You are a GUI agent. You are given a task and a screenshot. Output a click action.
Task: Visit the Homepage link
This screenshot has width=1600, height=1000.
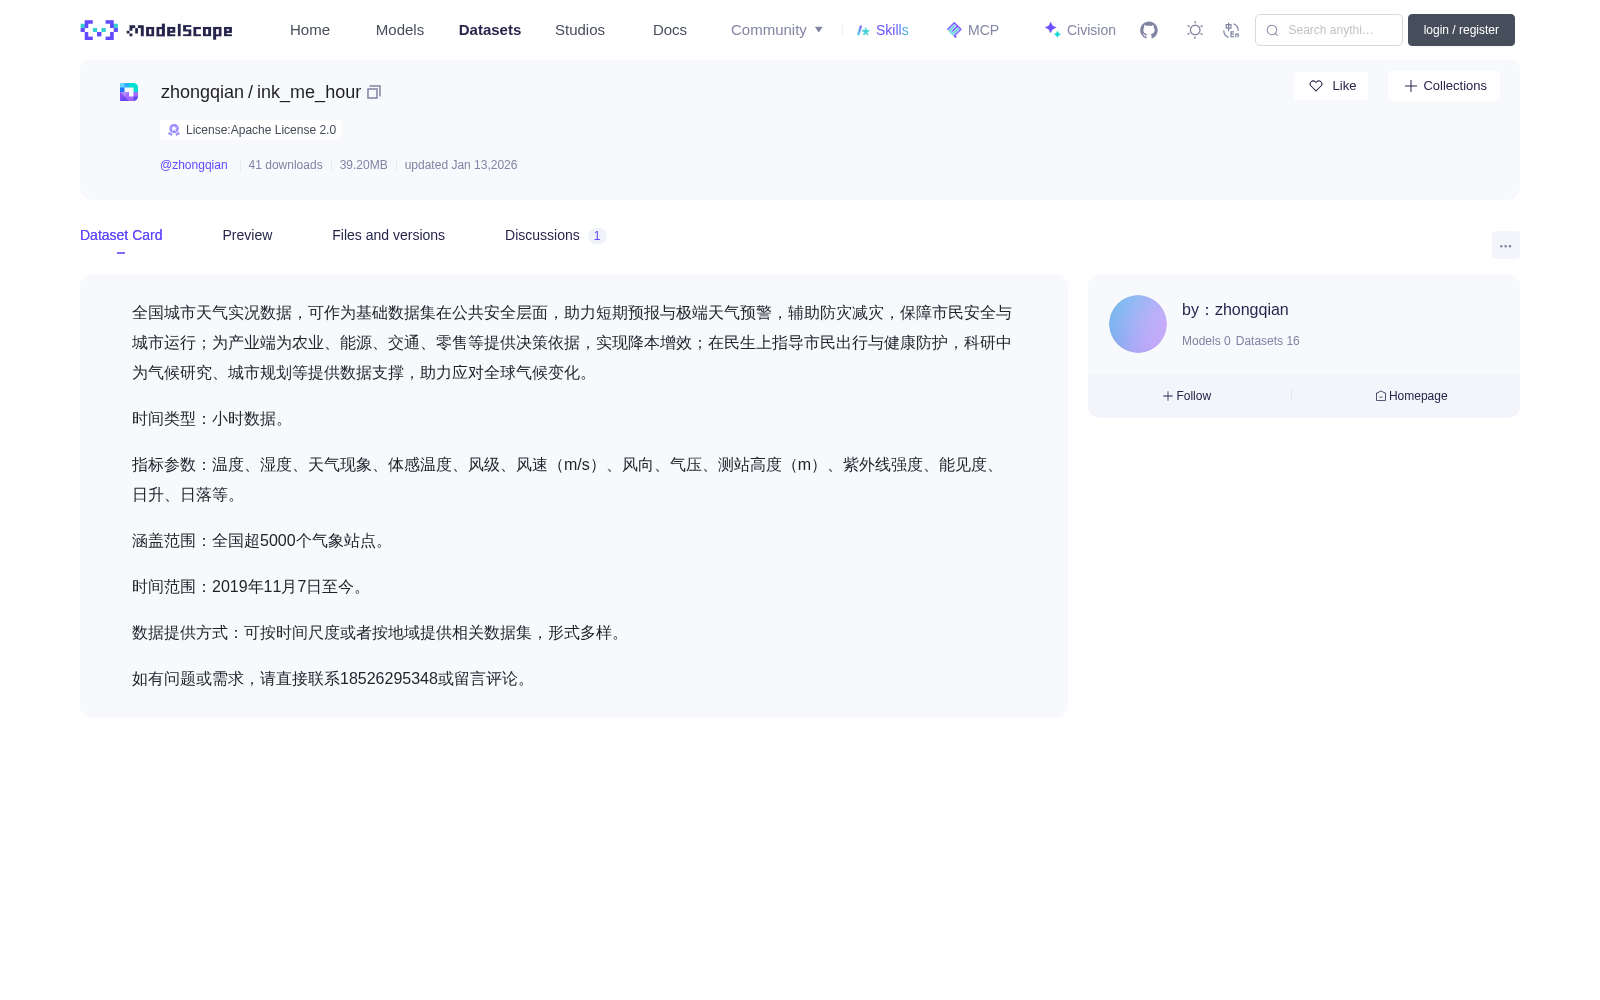tap(1411, 396)
